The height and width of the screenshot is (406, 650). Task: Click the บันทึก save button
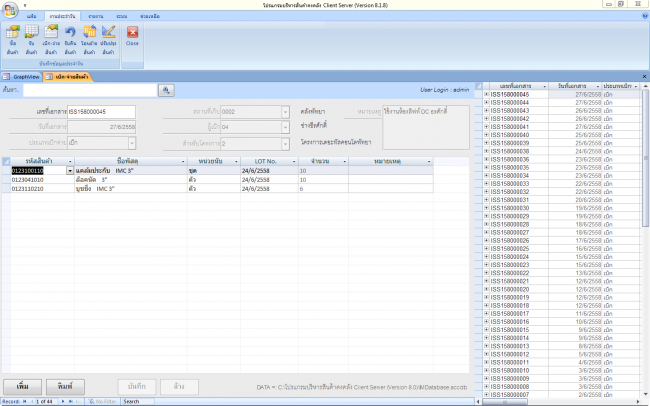(x=137, y=387)
